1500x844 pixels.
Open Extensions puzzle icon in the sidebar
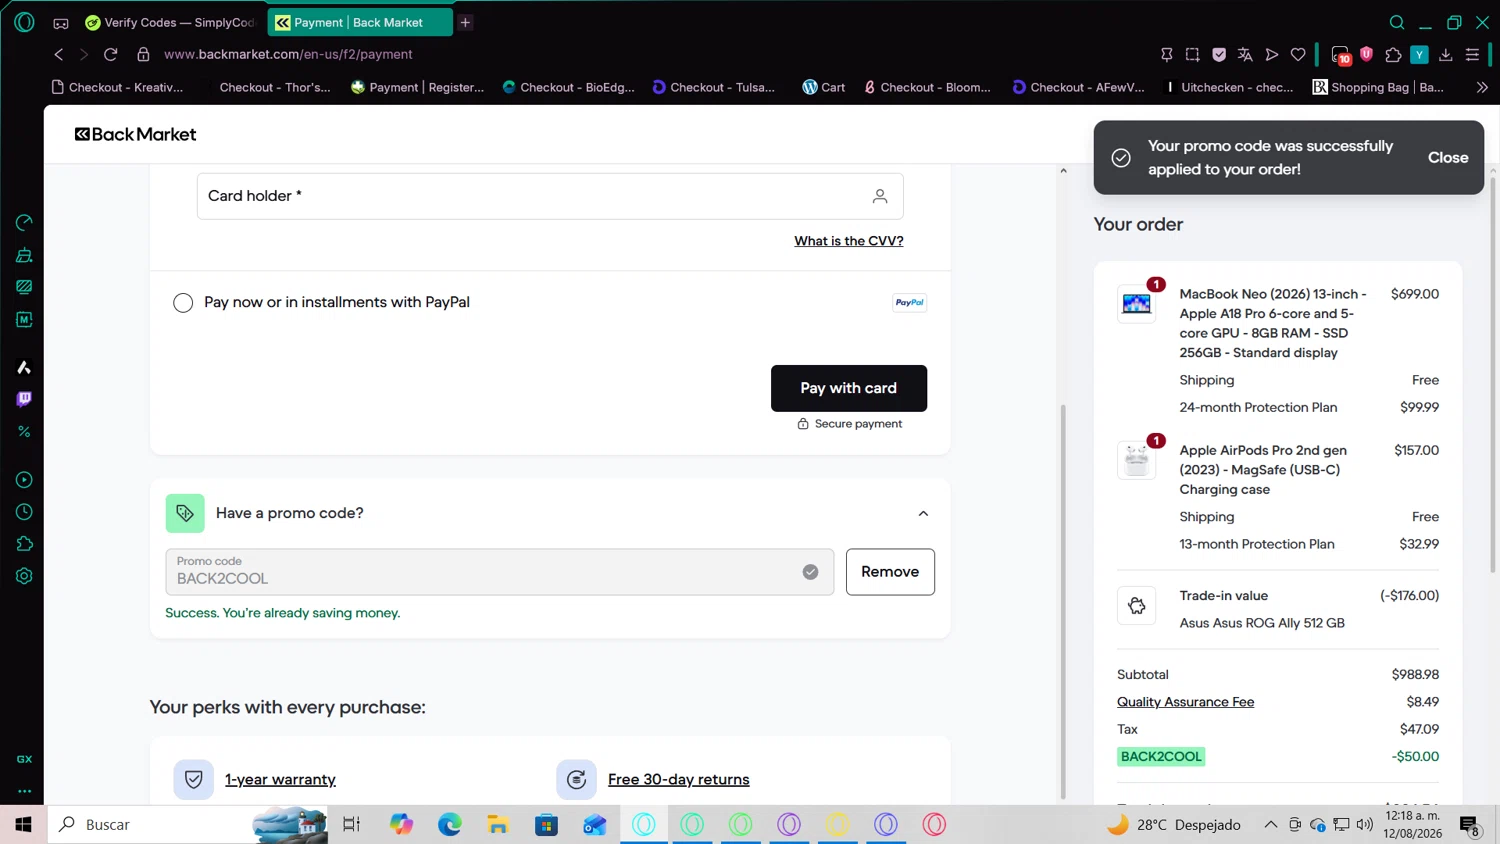[24, 544]
